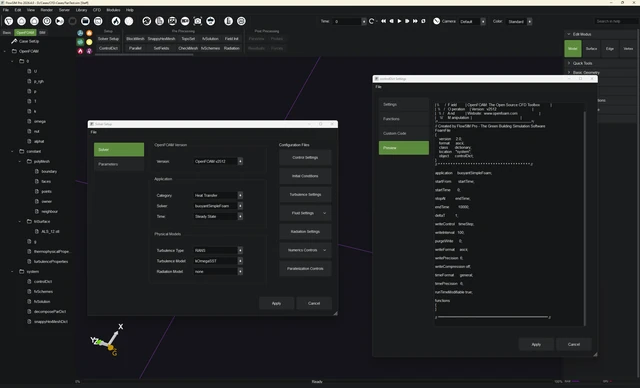Open the Turbulence Model dropdown showing kOmegaSST
This screenshot has width=640, height=388.
tap(240, 261)
